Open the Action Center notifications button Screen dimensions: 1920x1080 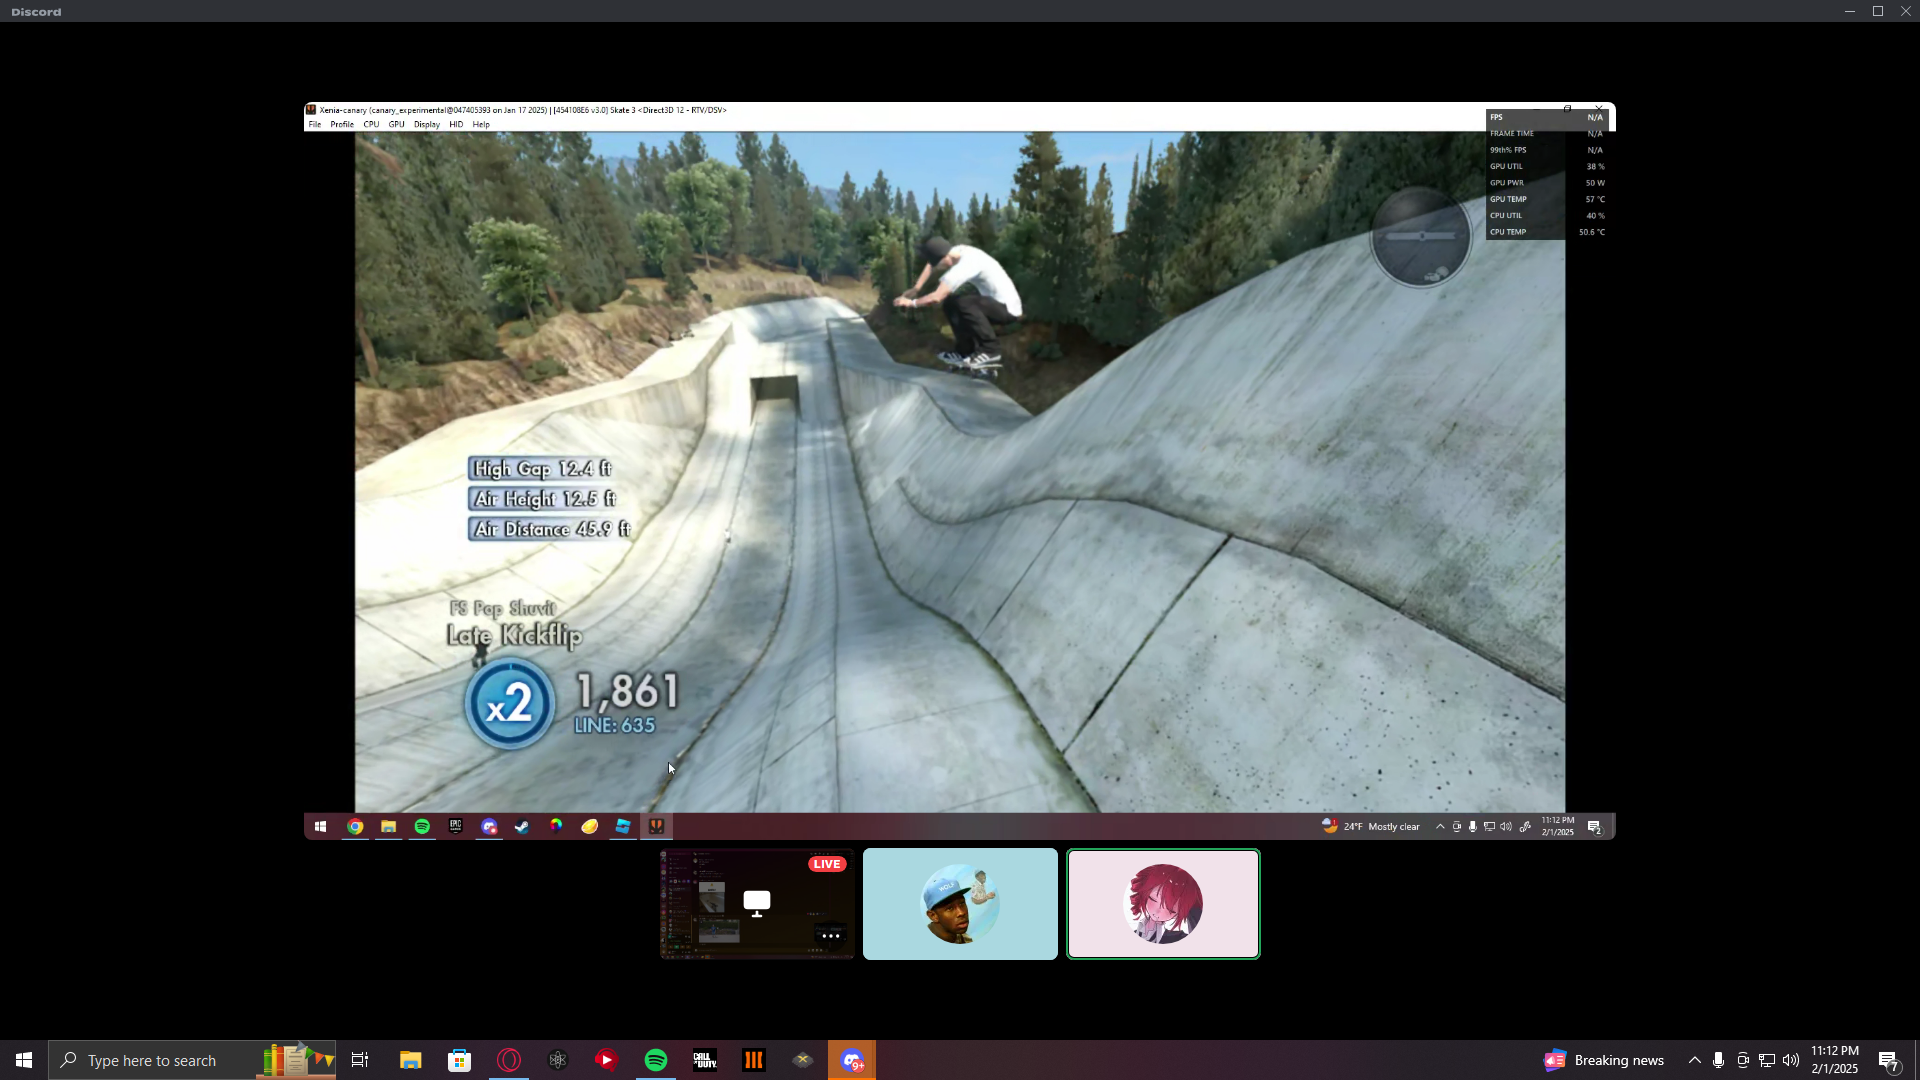[1888, 1060]
